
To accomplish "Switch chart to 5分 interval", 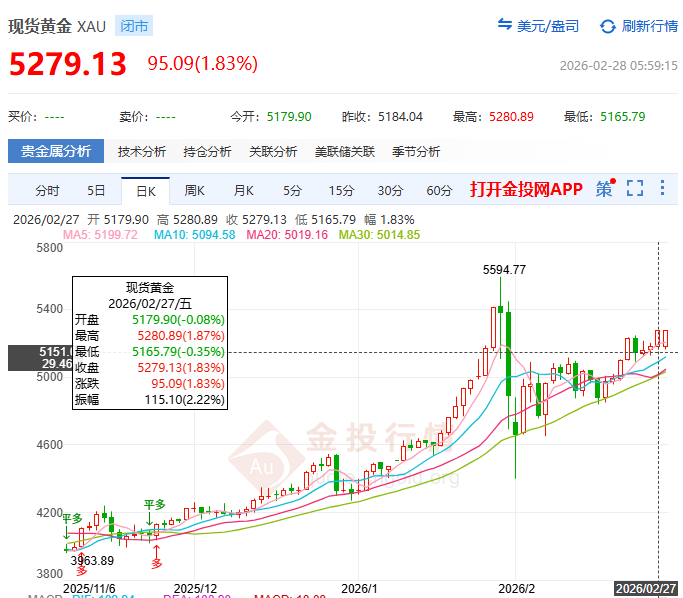I will coord(292,191).
